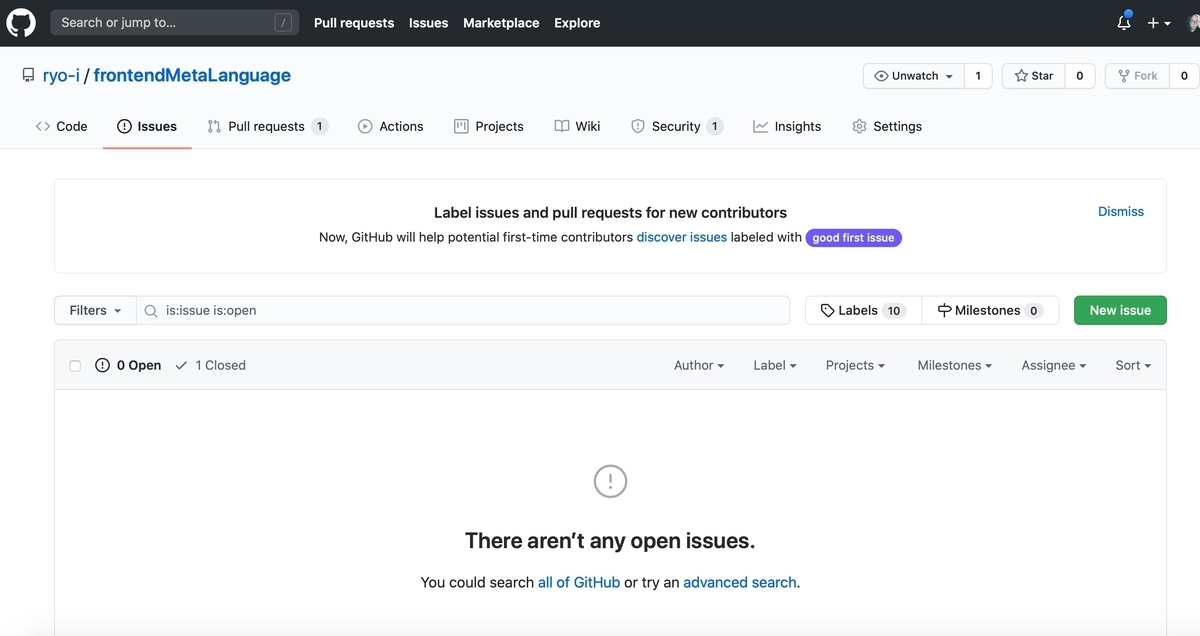The height and width of the screenshot is (636, 1200).
Task: Expand the Sort dropdown
Action: (x=1133, y=365)
